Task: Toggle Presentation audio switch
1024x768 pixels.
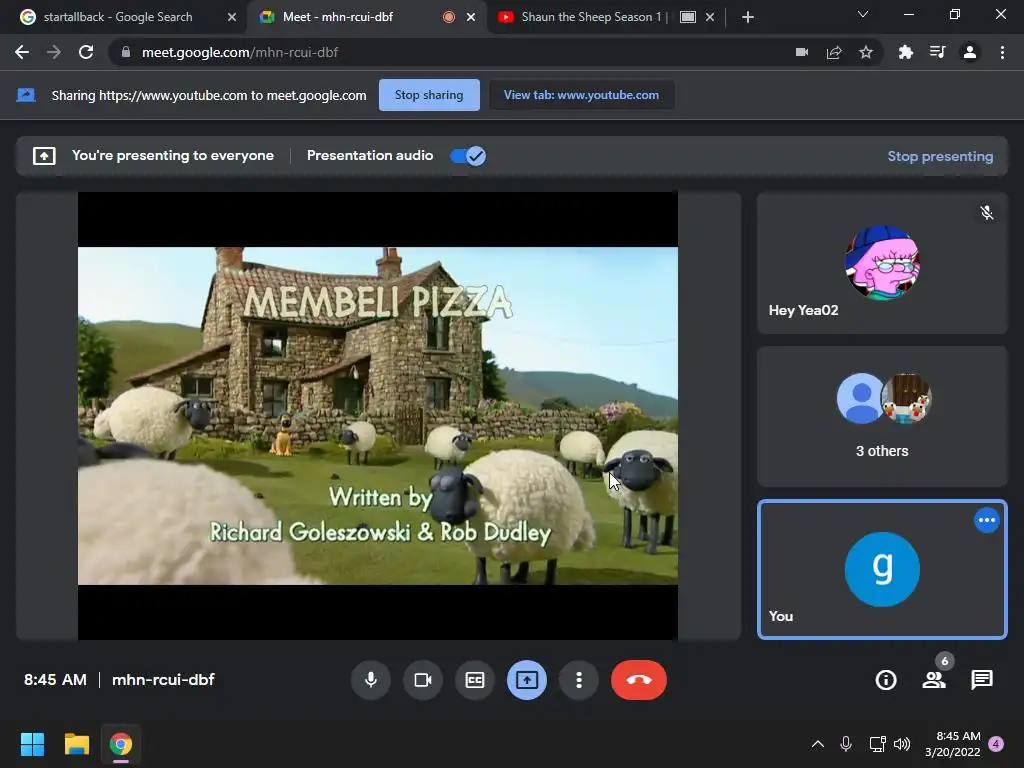Action: (x=468, y=156)
